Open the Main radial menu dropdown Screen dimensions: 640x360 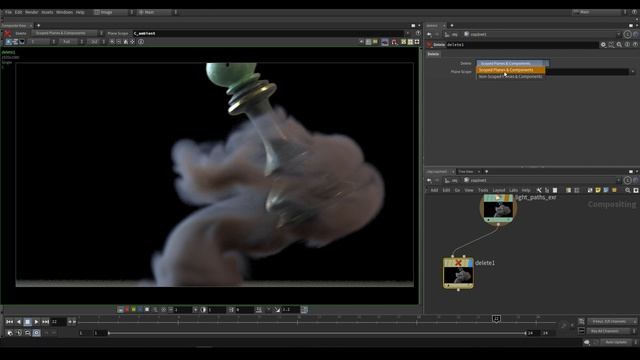pyautogui.click(x=157, y=12)
